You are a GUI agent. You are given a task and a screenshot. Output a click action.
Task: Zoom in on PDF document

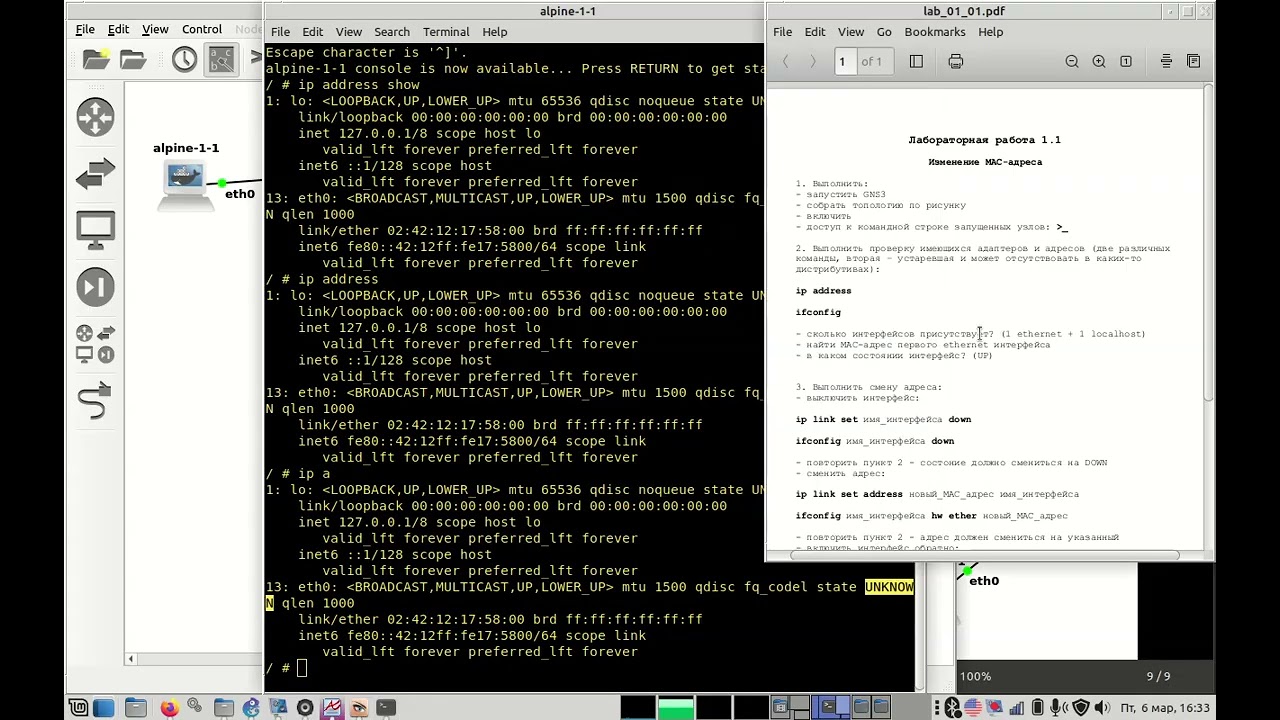[1099, 61]
